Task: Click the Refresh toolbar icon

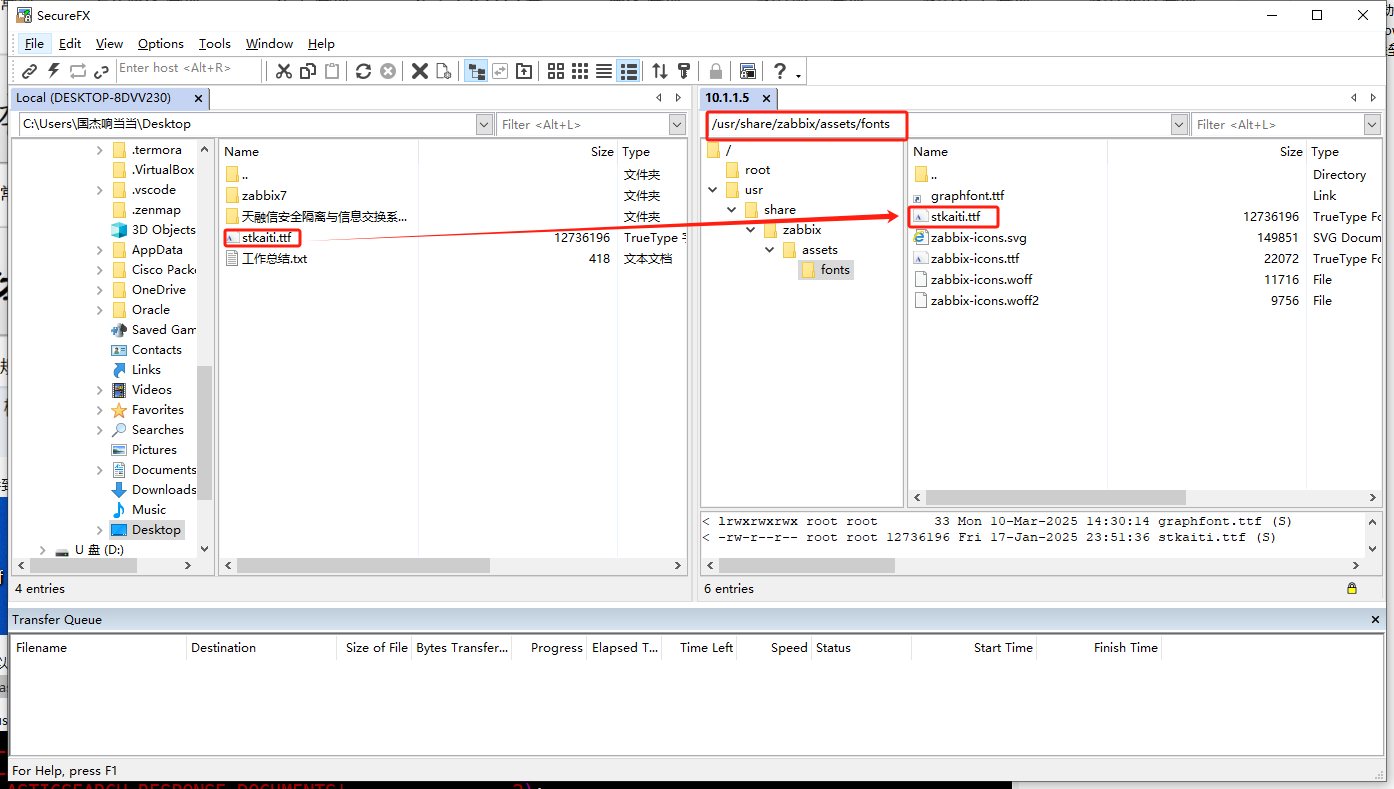Action: click(x=364, y=71)
